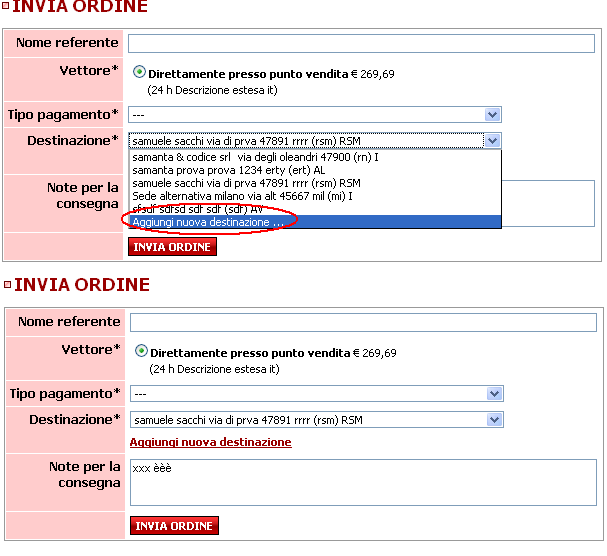
Task: Click the lower form's red INVIA ORDINE button
Action: point(174,526)
